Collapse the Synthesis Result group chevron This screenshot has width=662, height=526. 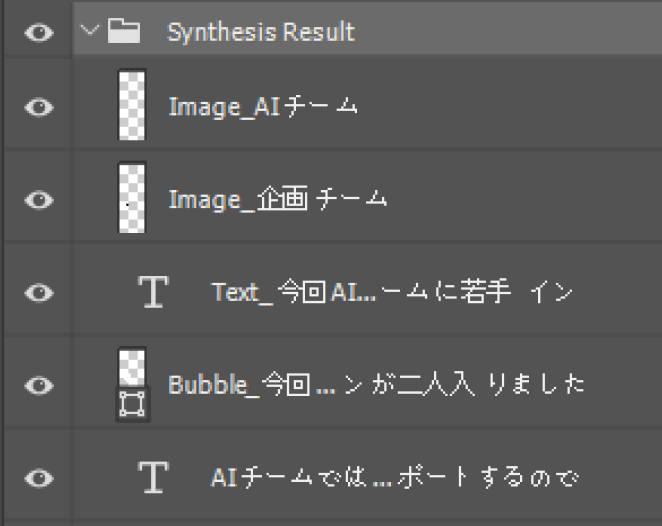click(x=90, y=30)
